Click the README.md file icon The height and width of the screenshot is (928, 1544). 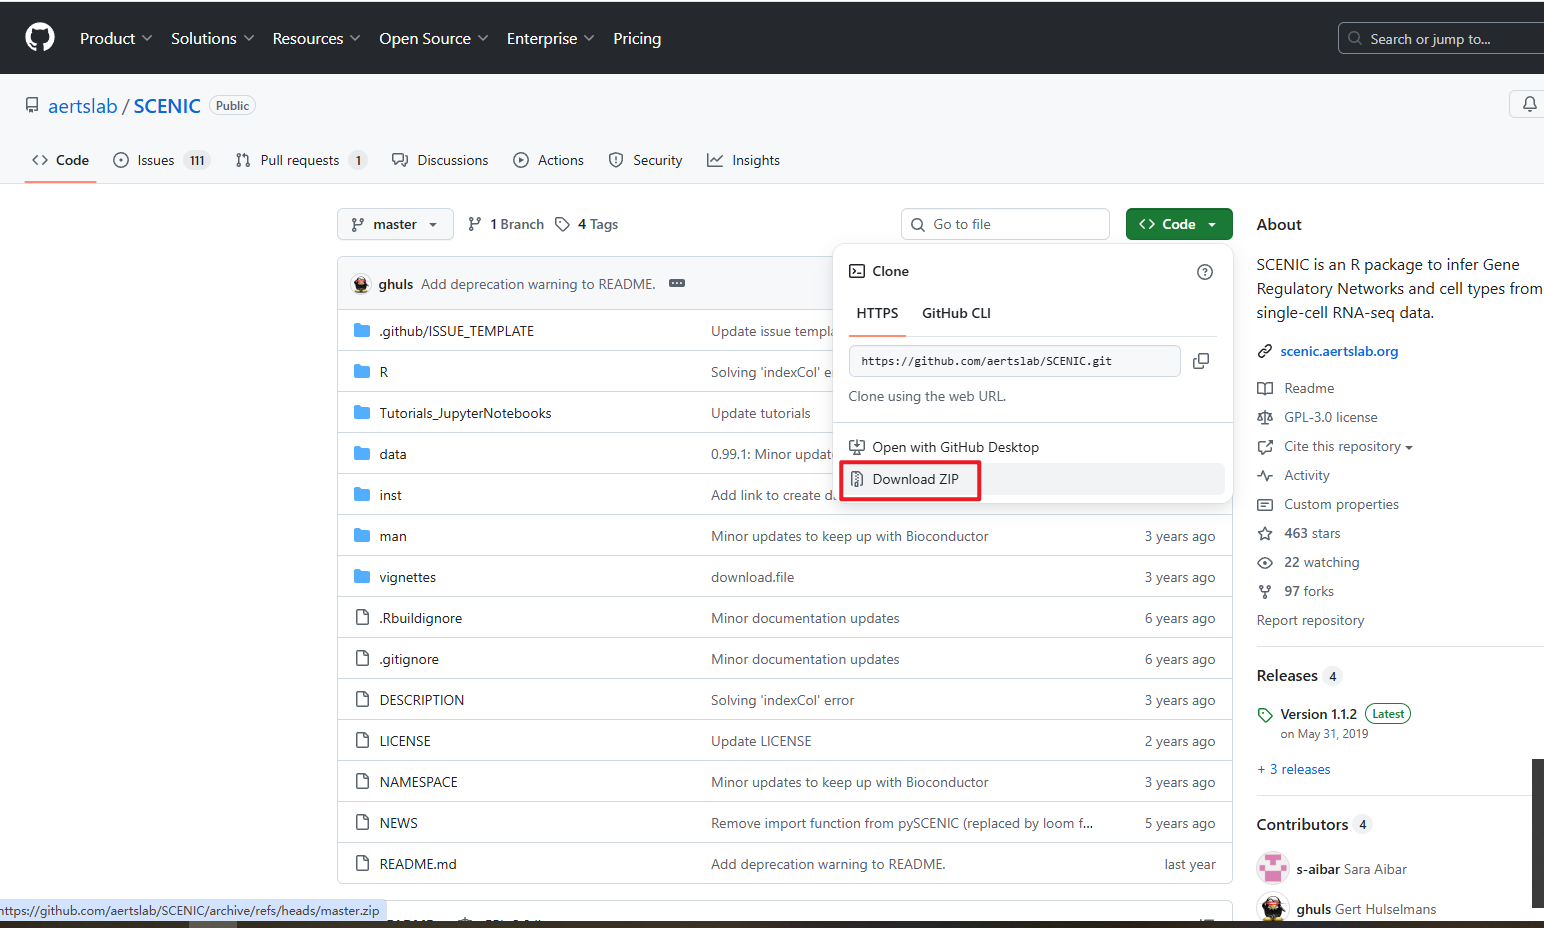coord(362,863)
